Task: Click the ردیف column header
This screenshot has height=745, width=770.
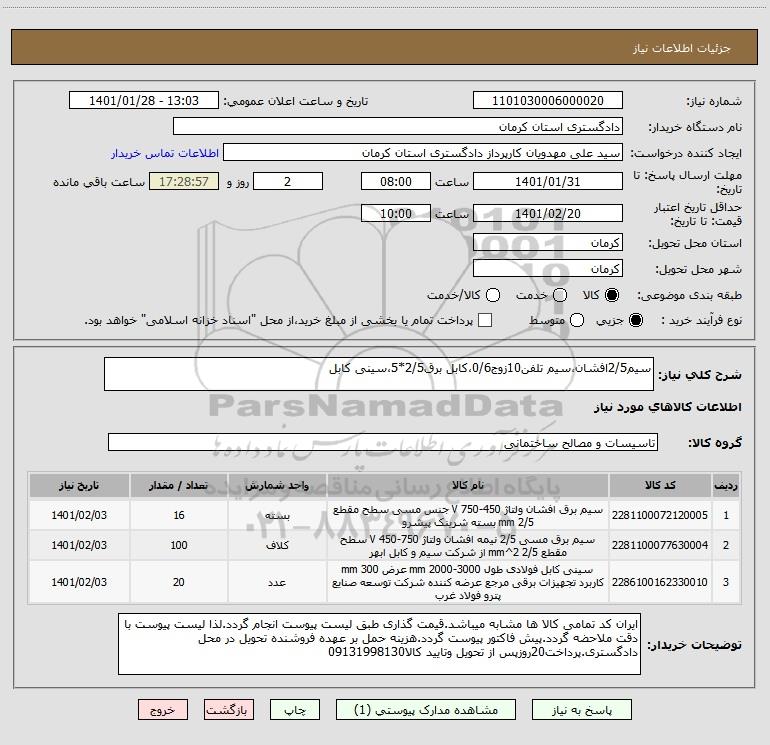Action: click(x=726, y=486)
